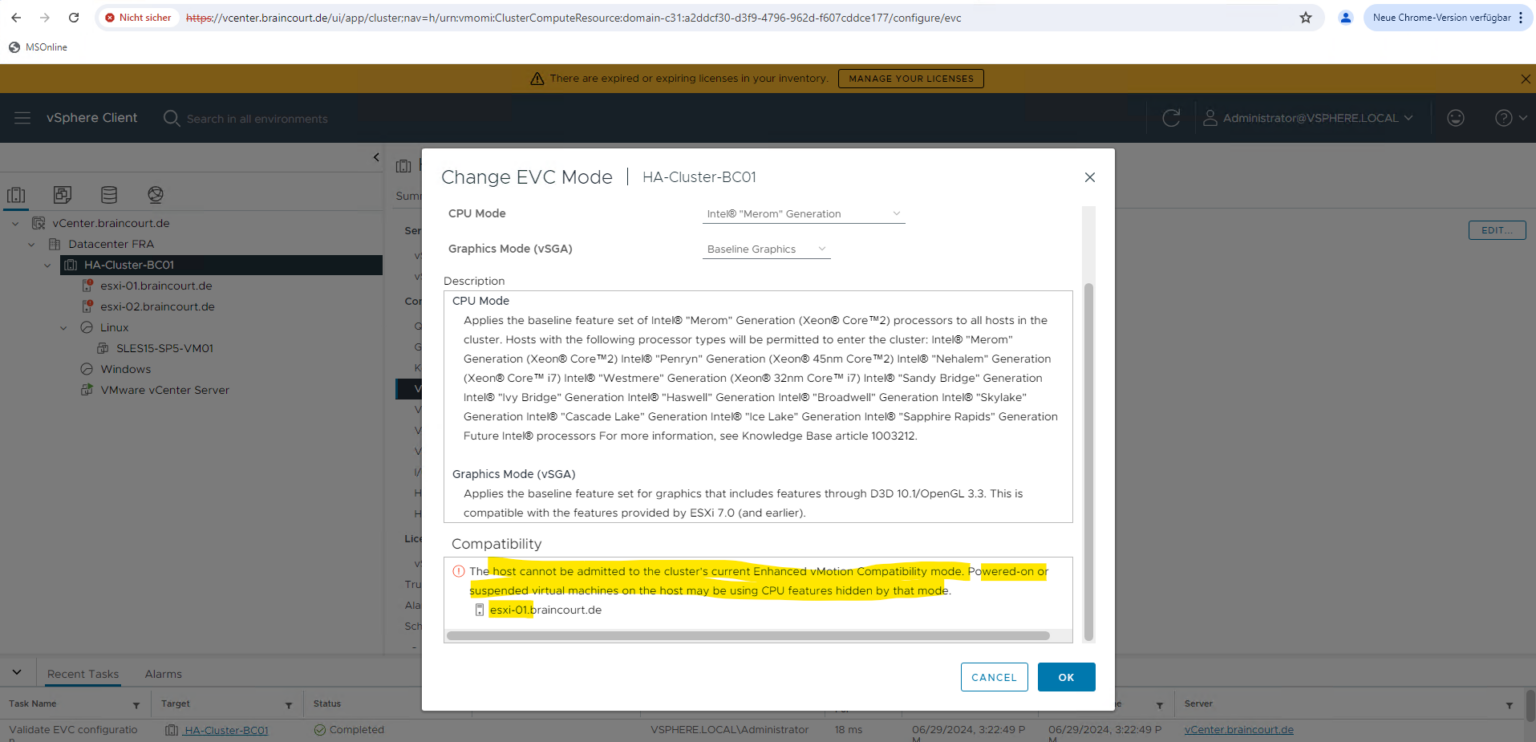
Task: Open the Administrator@VSPHERE.LOCAL user menu
Action: (x=1310, y=117)
